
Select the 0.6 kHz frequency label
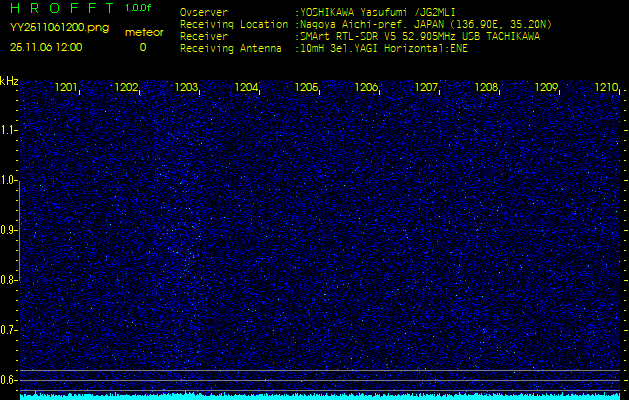tap(9, 379)
